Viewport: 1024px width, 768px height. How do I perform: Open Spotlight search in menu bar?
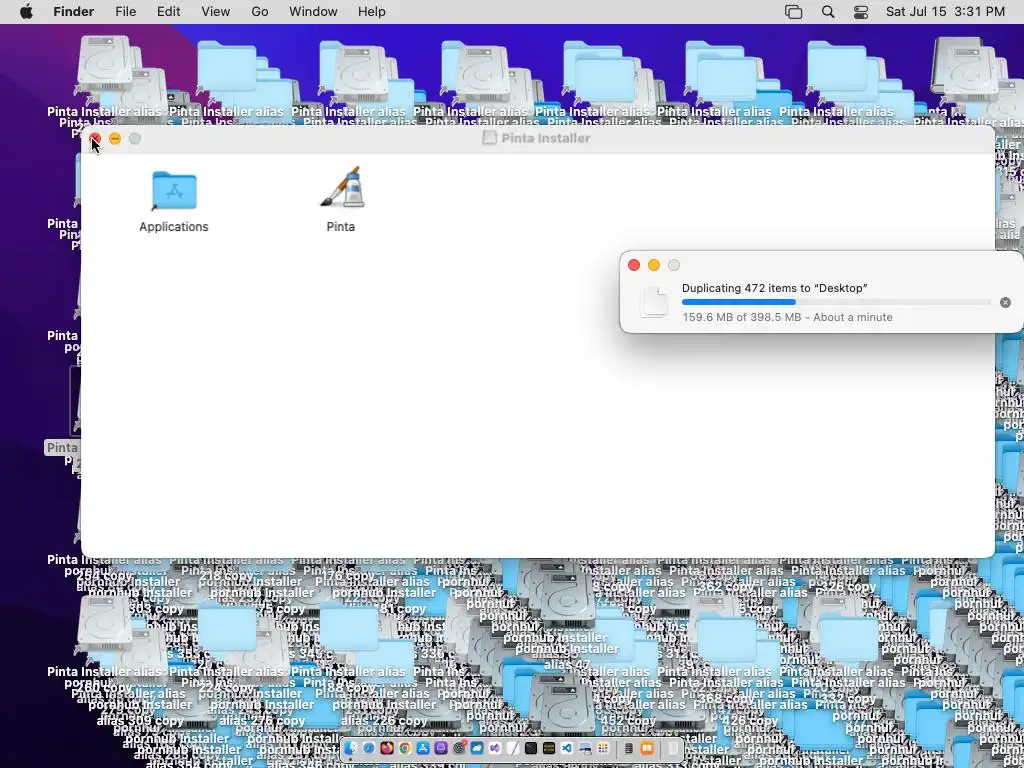click(827, 12)
